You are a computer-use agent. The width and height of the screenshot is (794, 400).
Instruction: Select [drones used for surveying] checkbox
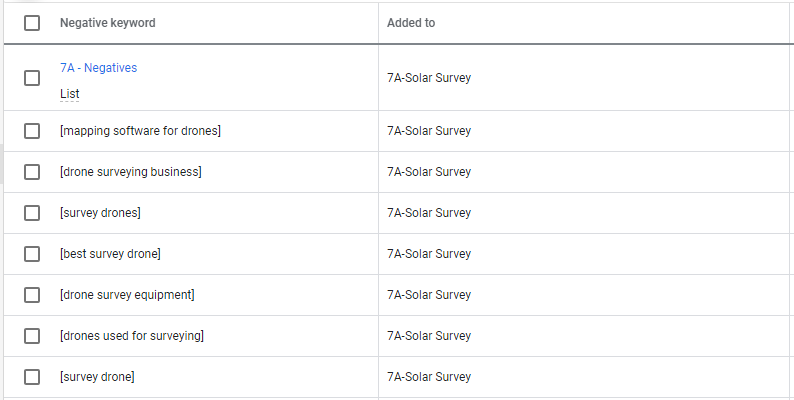(32, 336)
